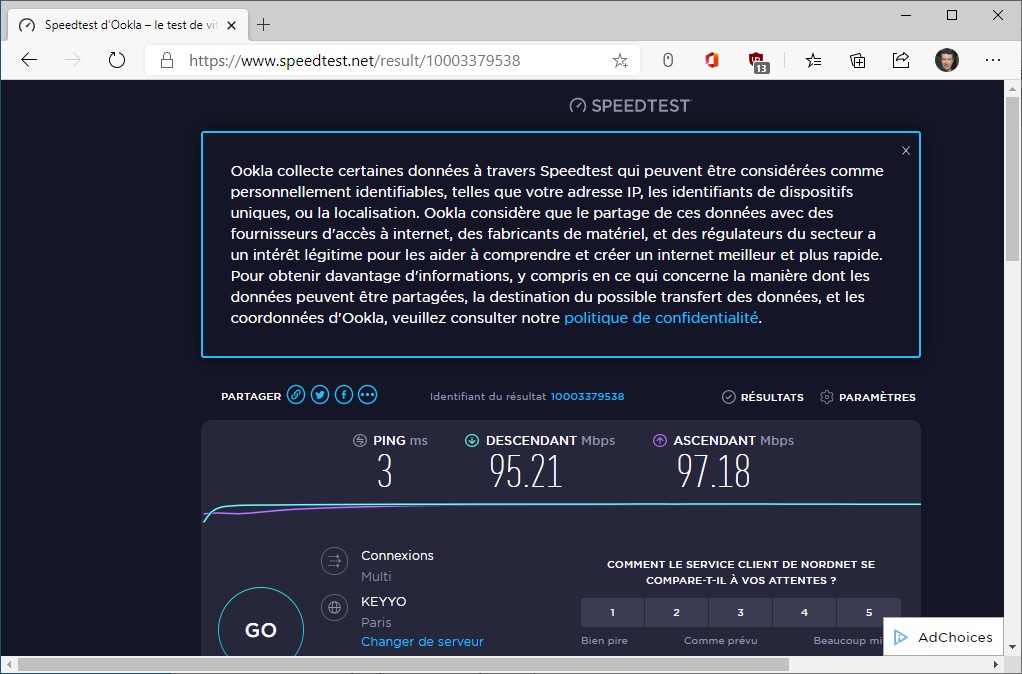Image resolution: width=1022 pixels, height=674 pixels.
Task: Open the Edge Settings and more menu
Action: click(x=992, y=60)
